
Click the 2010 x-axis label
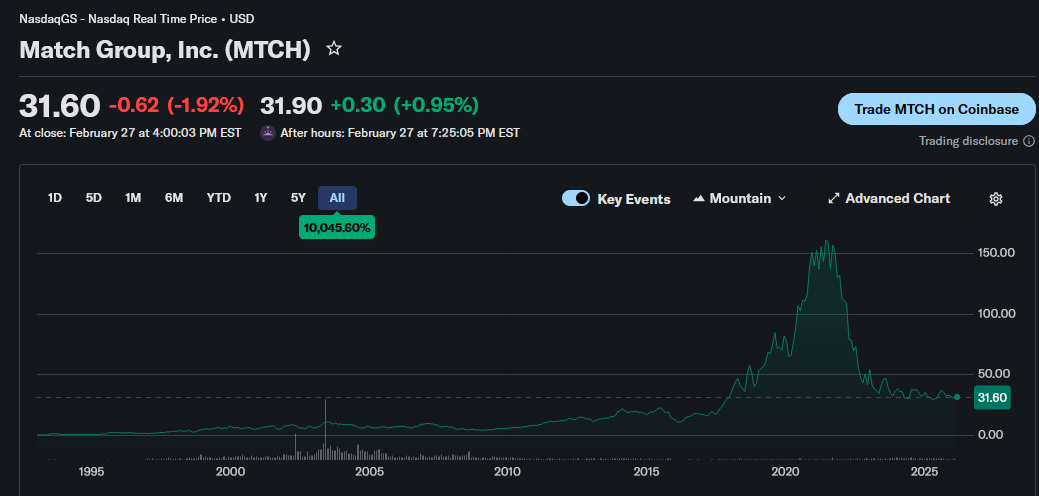tap(508, 471)
